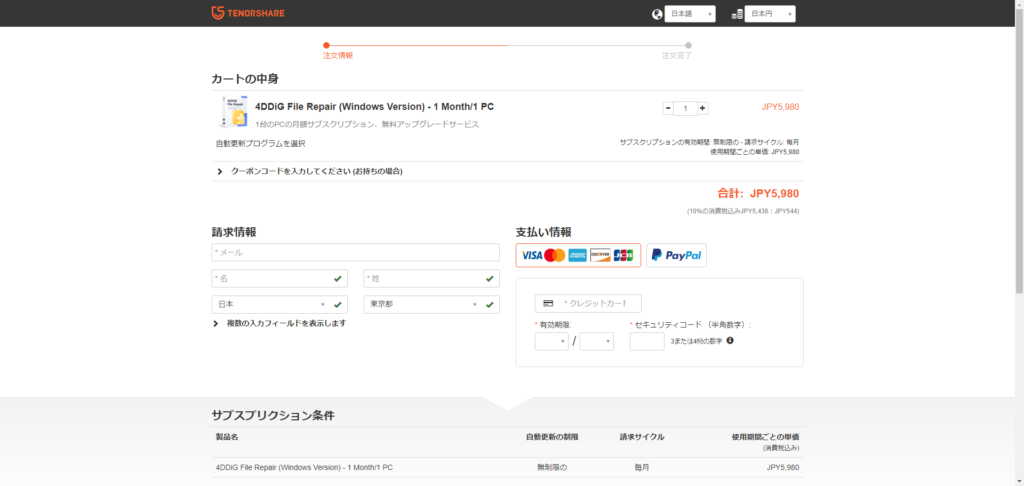Open the 日本円 currency dropdown

click(x=771, y=14)
